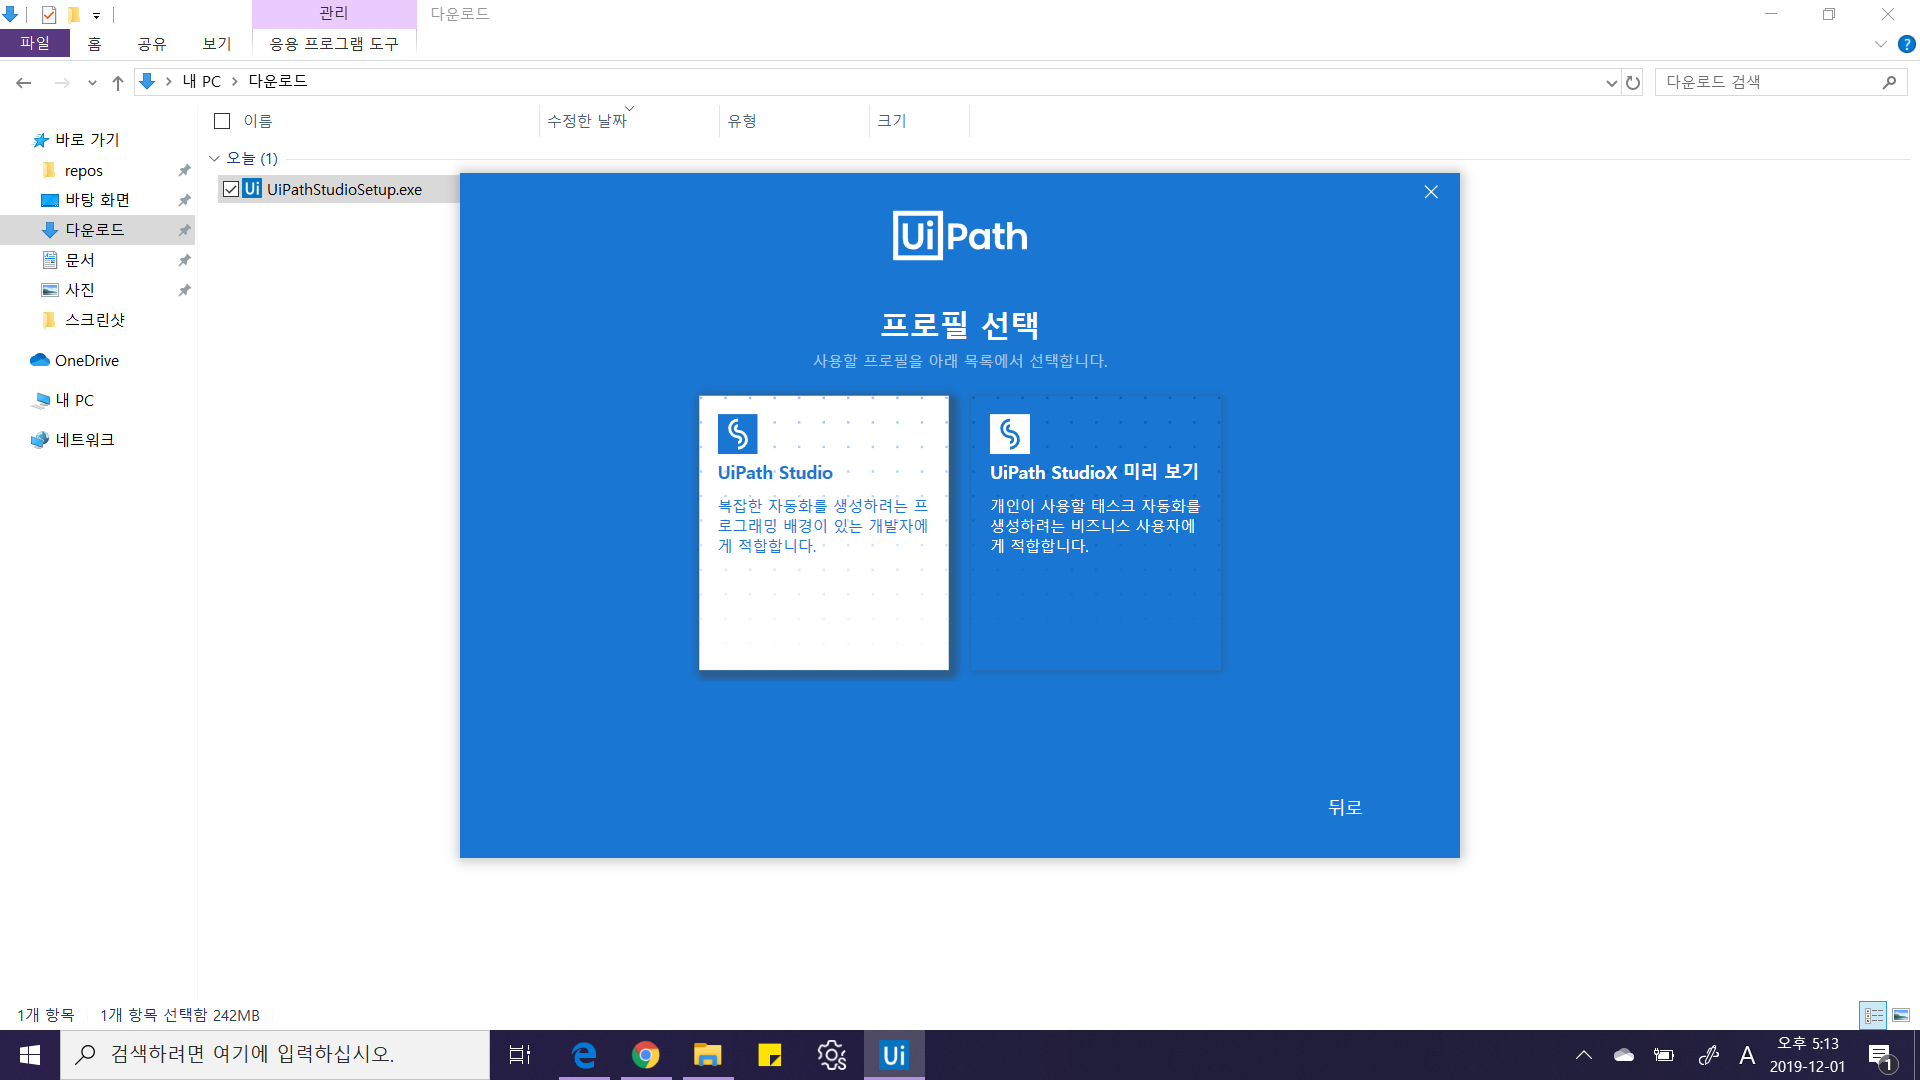Image resolution: width=1920 pixels, height=1080 pixels.
Task: Open UiPath from the taskbar
Action: point(893,1055)
